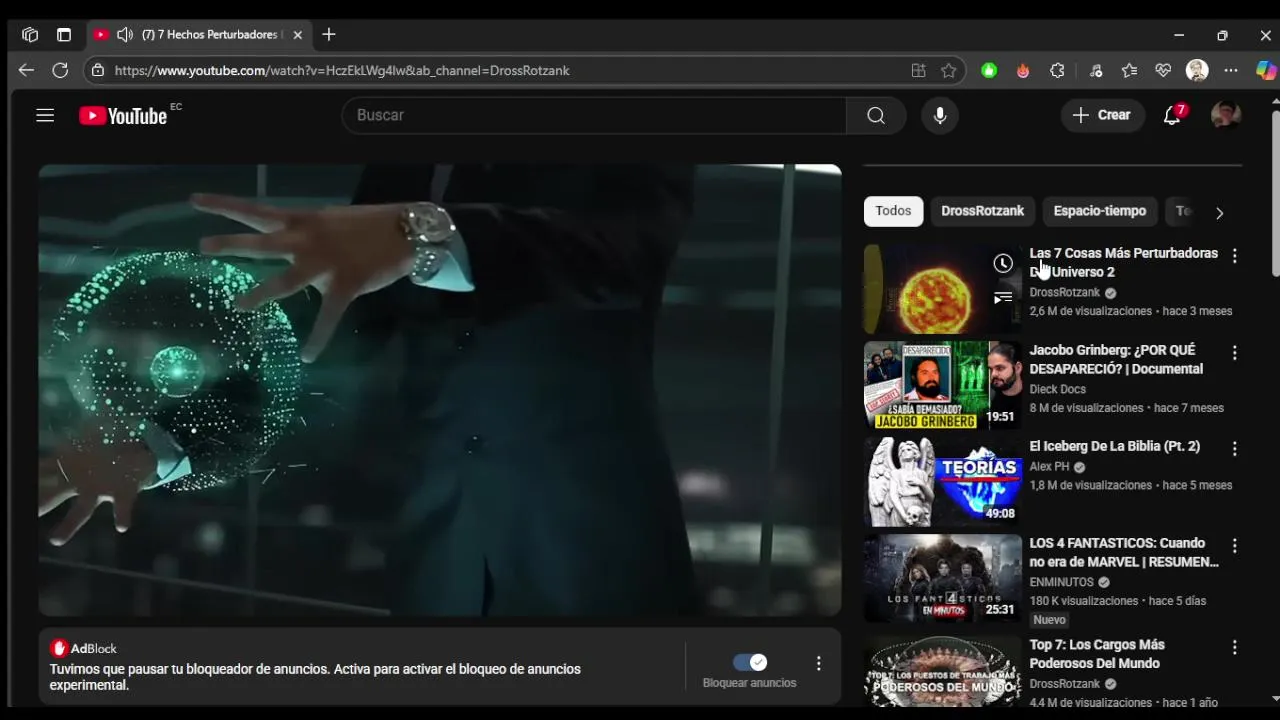Toggle the Bloquear anuncios switch

[x=750, y=662]
